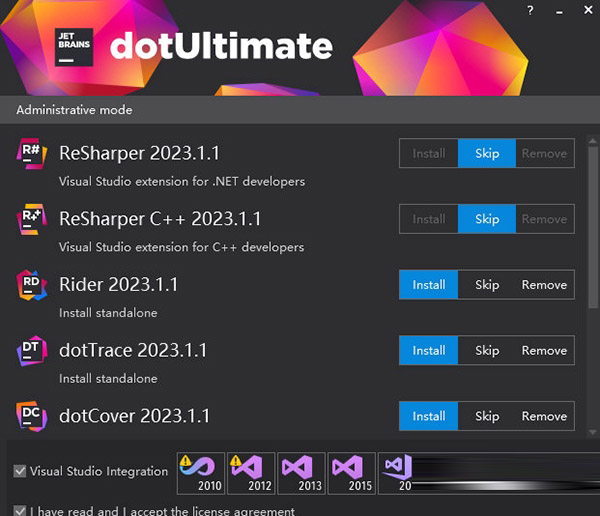Viewport: 600px width, 516px height.
Task: Select the Visual Studio 2012 icon
Action: (x=251, y=472)
